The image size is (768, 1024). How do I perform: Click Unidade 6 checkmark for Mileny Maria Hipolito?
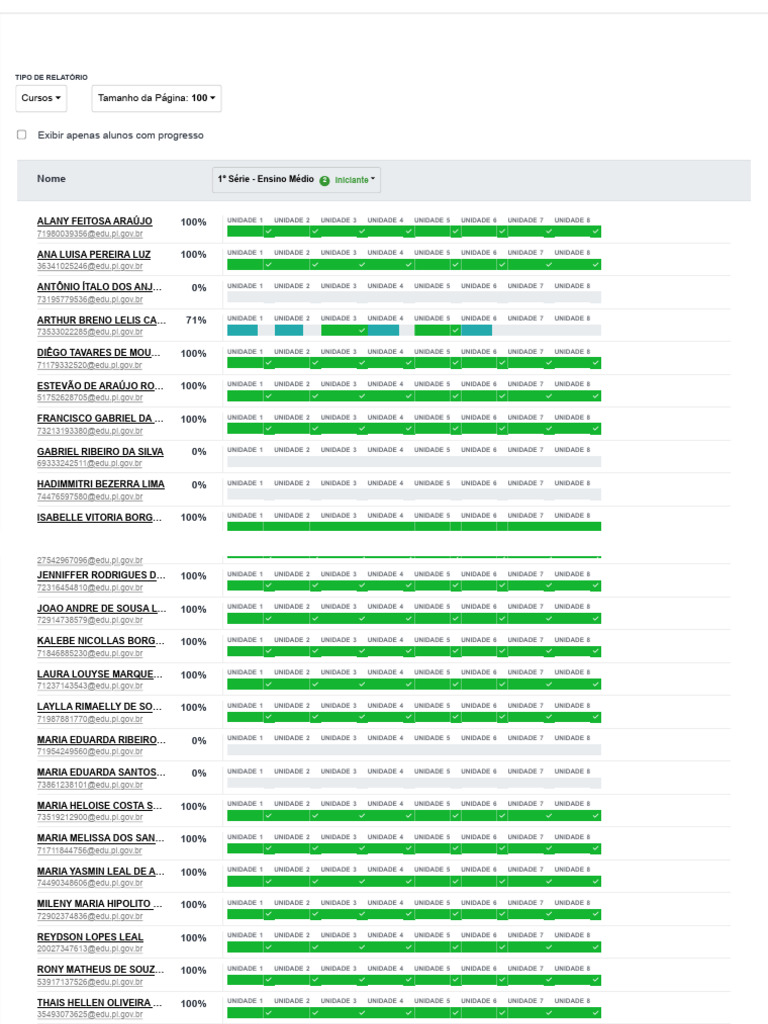502,915
